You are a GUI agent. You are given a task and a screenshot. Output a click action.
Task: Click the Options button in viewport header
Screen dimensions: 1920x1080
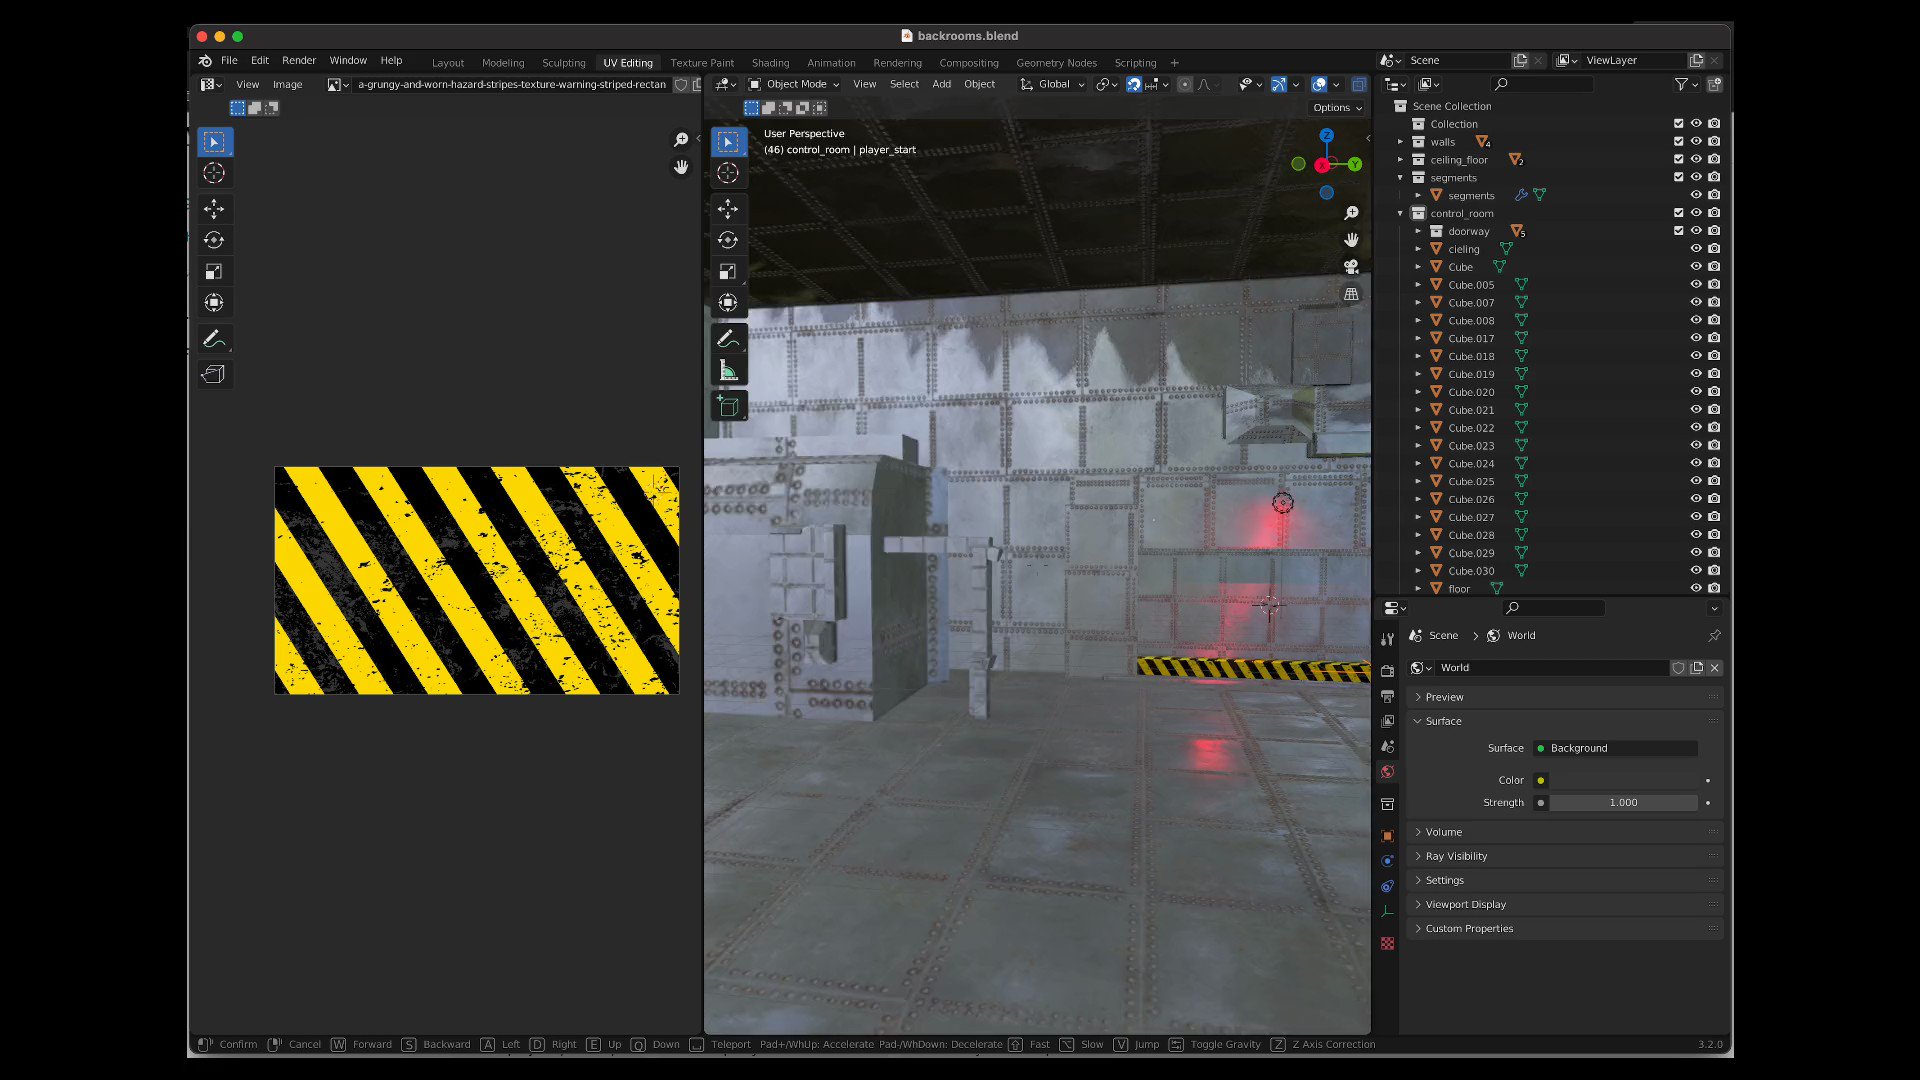1337,108
